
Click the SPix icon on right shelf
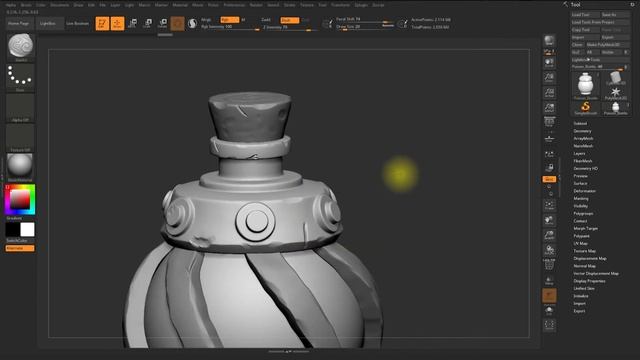[x=549, y=52]
